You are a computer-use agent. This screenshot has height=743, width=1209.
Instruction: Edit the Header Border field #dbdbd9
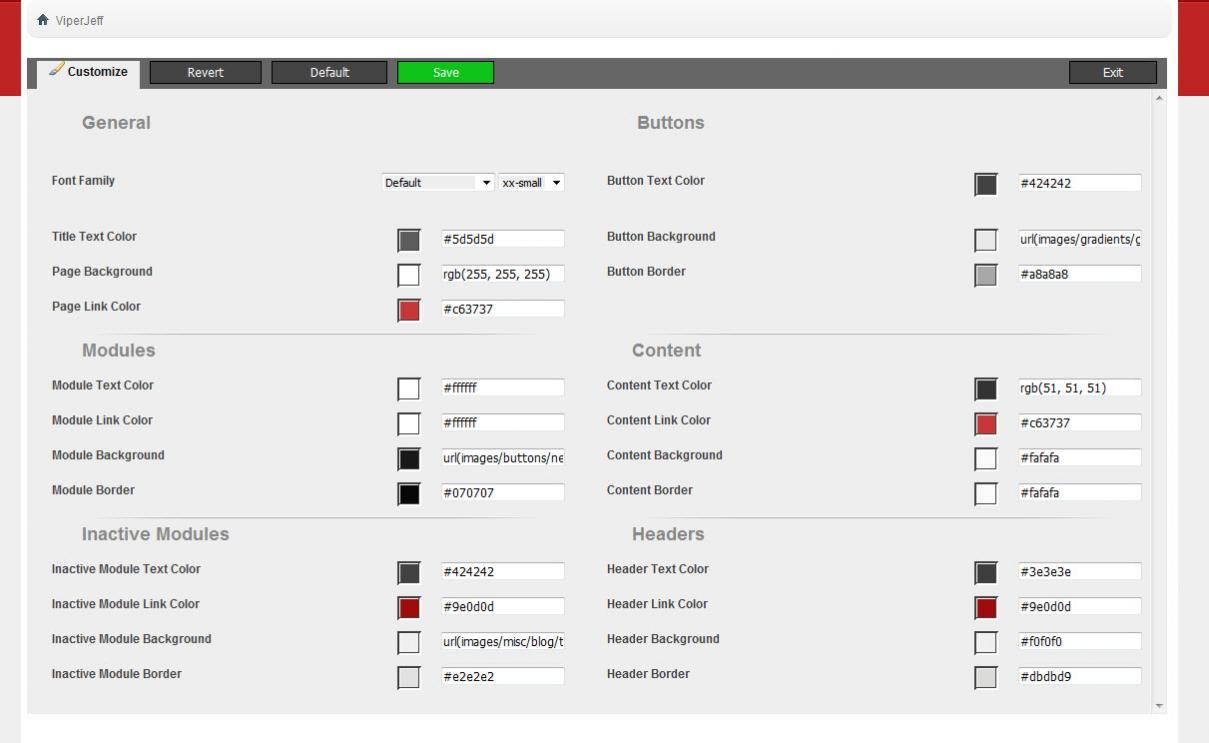pos(1079,677)
